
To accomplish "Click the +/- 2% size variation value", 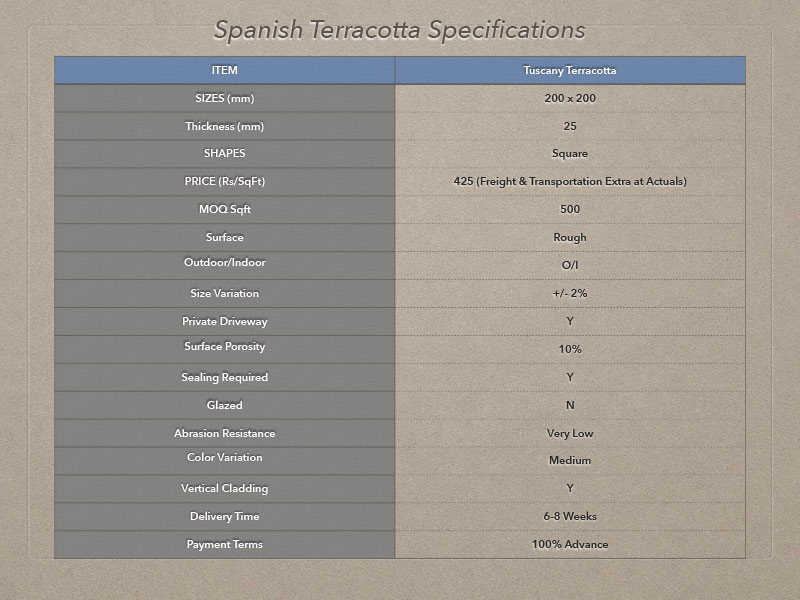I will [570, 293].
